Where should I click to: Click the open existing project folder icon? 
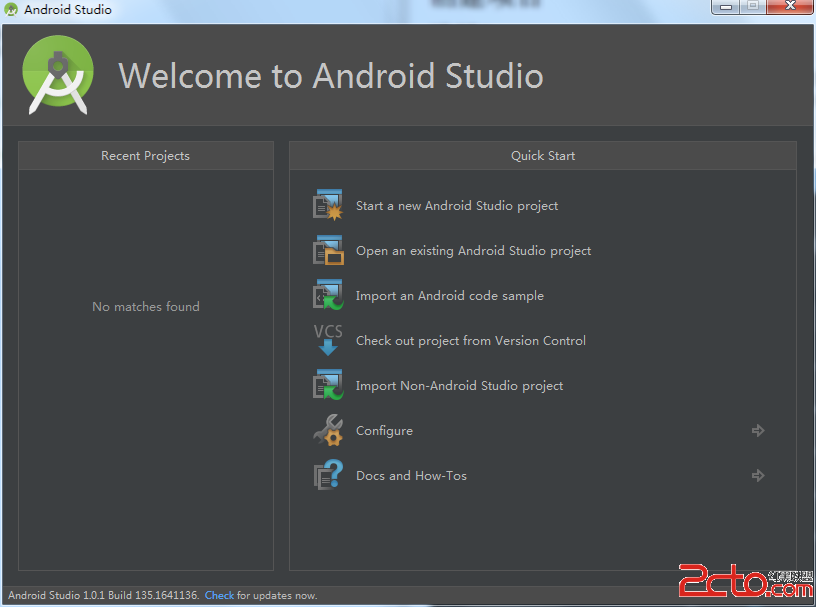328,250
